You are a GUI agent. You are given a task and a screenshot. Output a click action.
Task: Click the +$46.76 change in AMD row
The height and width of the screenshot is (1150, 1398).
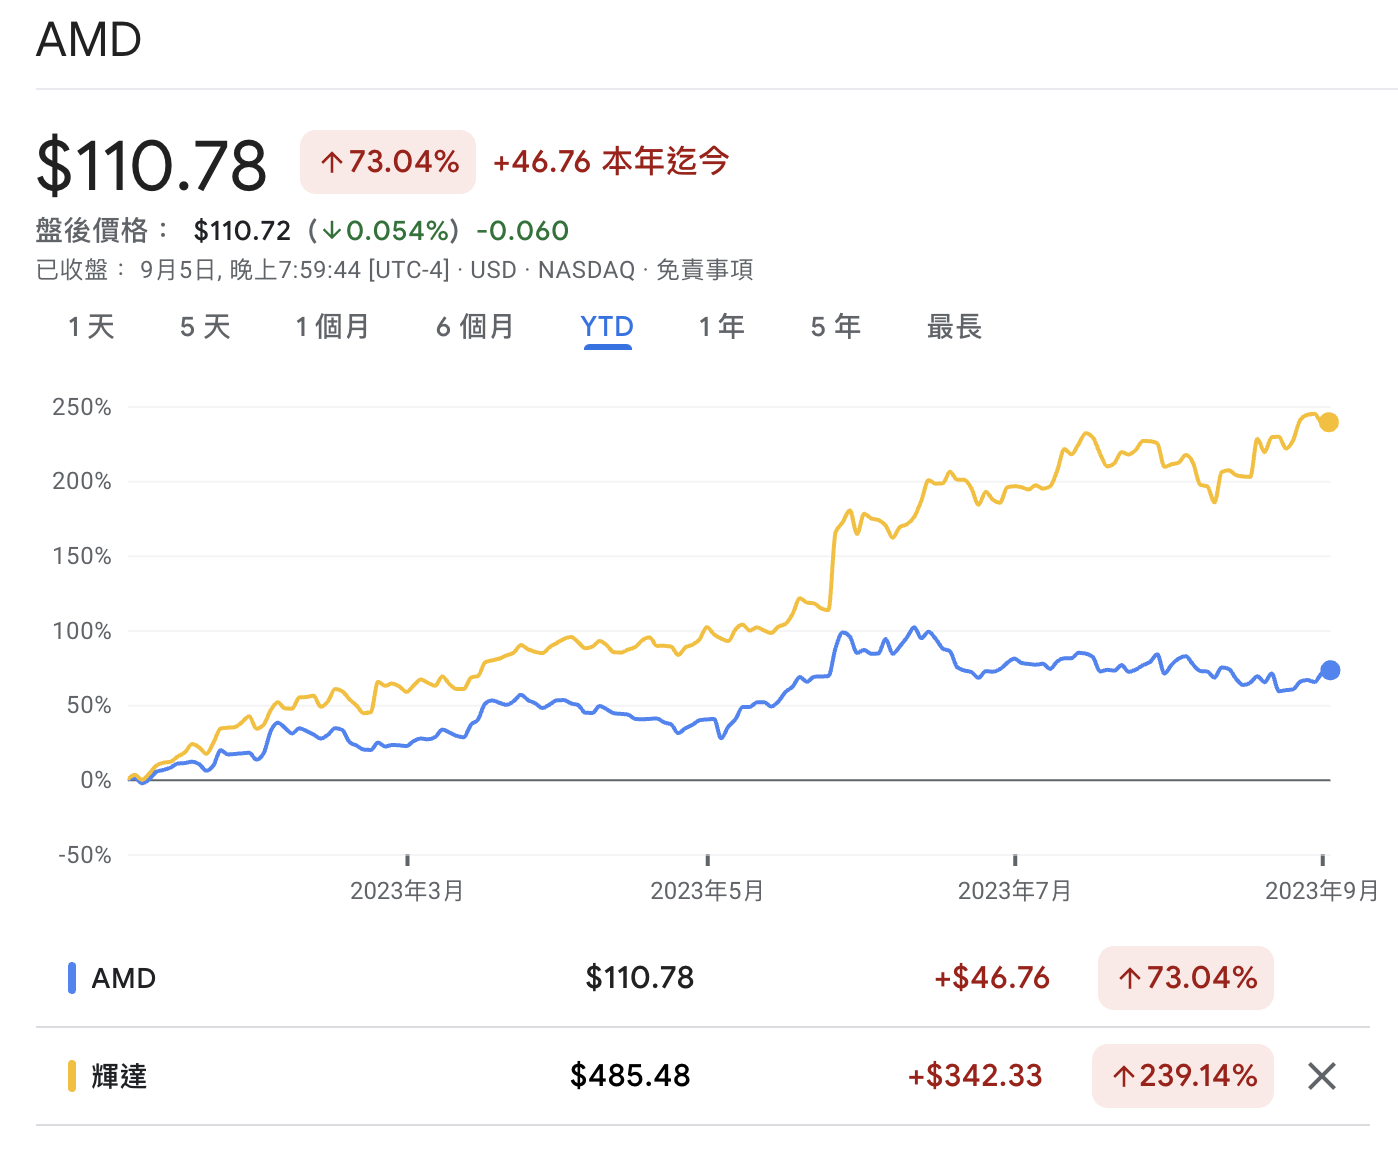(x=992, y=978)
